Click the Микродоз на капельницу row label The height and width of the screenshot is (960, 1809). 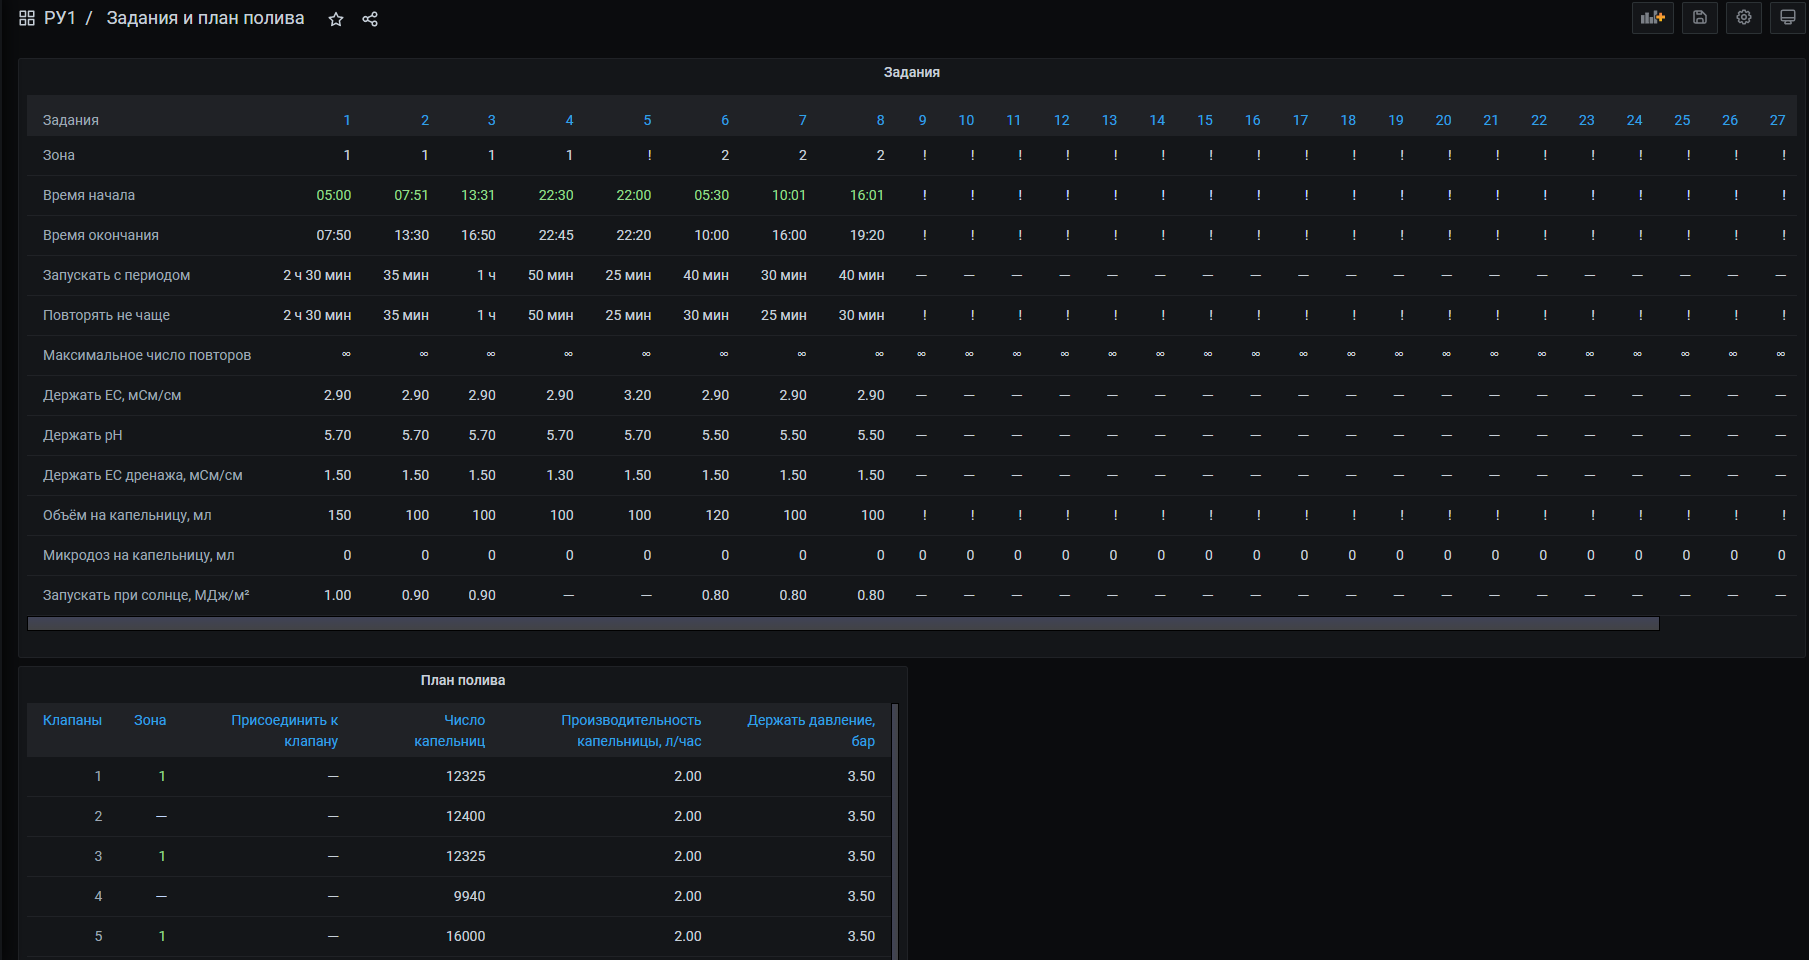point(139,555)
